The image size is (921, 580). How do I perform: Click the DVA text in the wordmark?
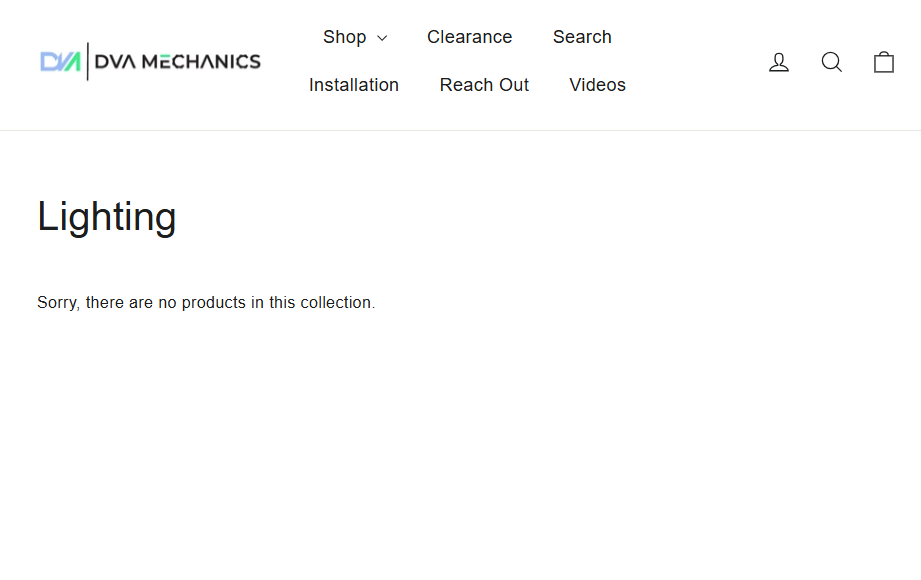[116, 62]
